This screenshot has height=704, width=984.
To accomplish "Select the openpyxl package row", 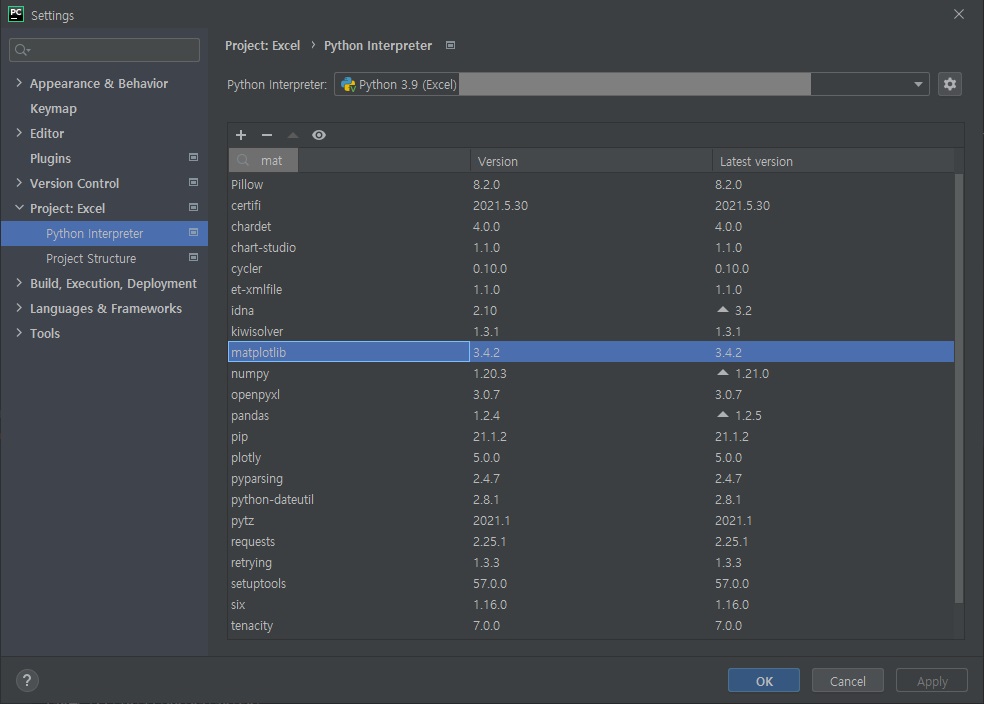I will pyautogui.click(x=591, y=394).
